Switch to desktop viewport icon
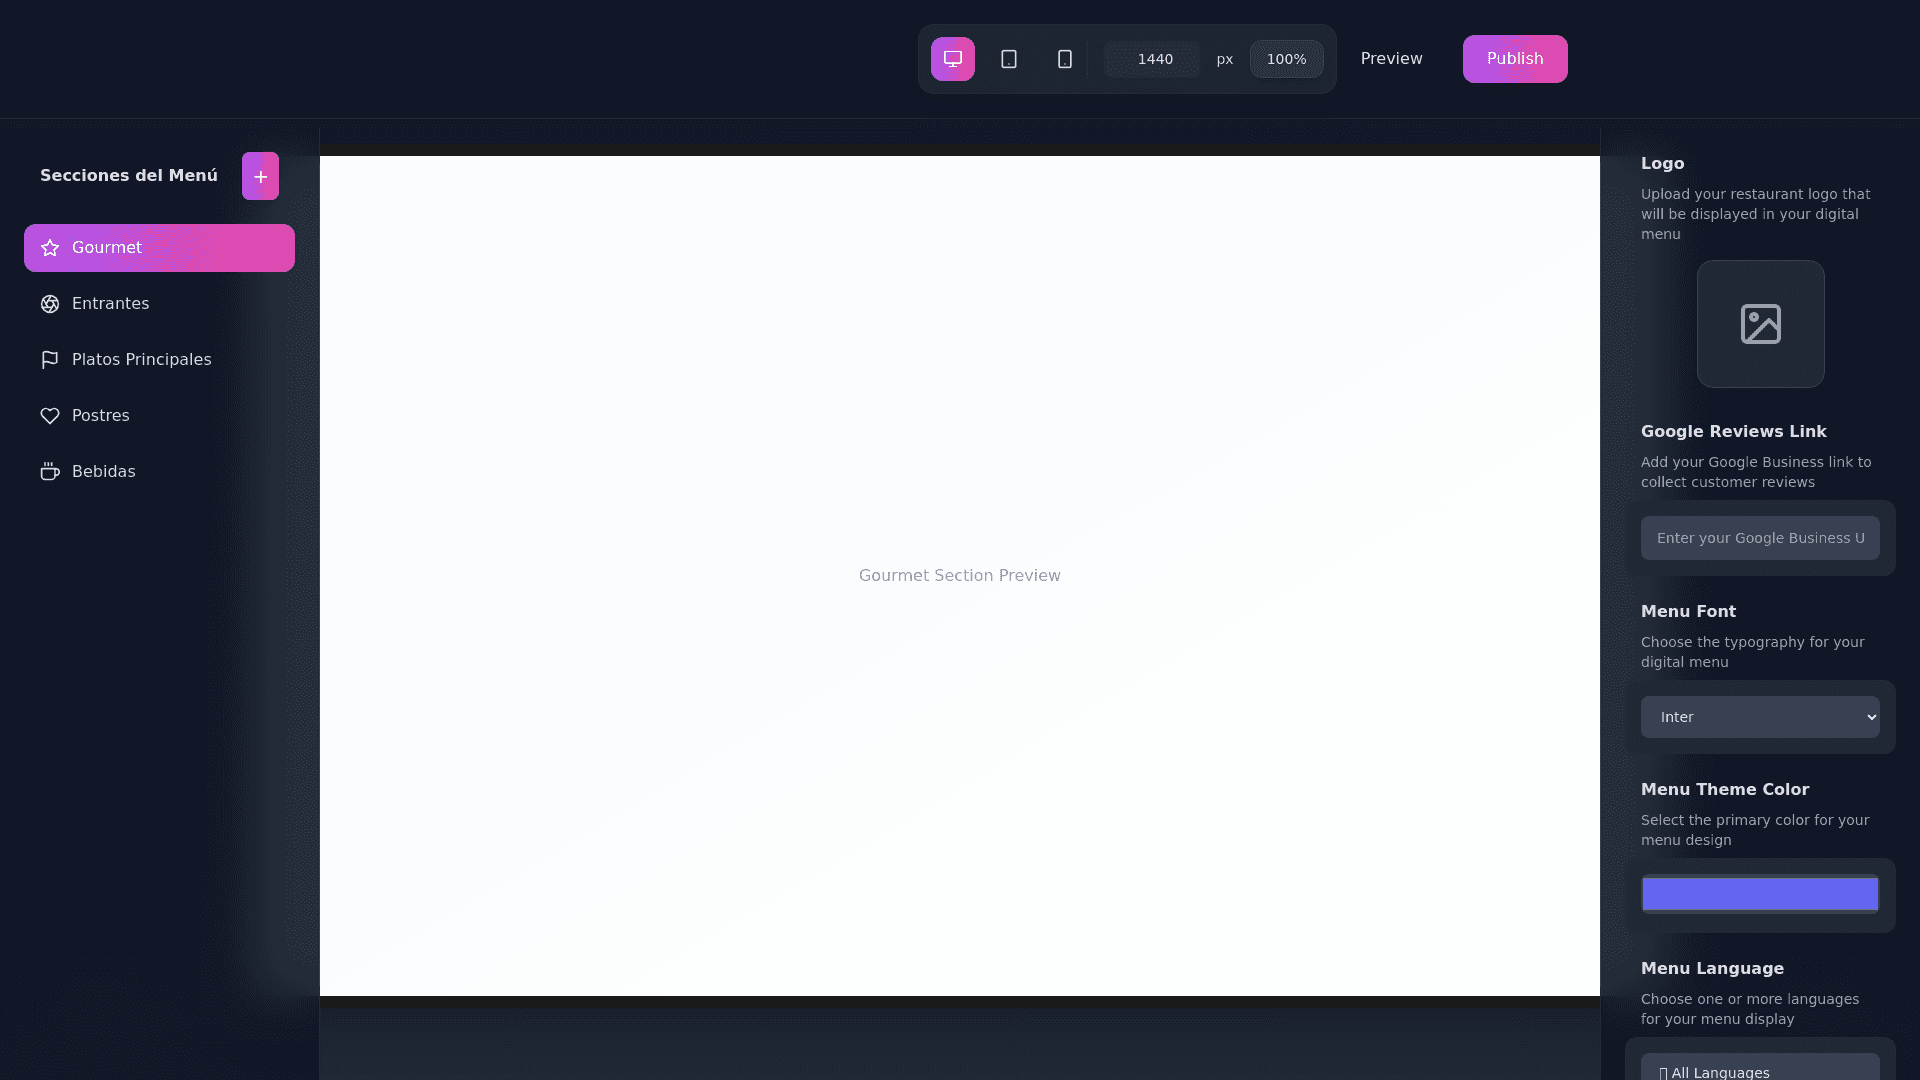 [x=952, y=59]
